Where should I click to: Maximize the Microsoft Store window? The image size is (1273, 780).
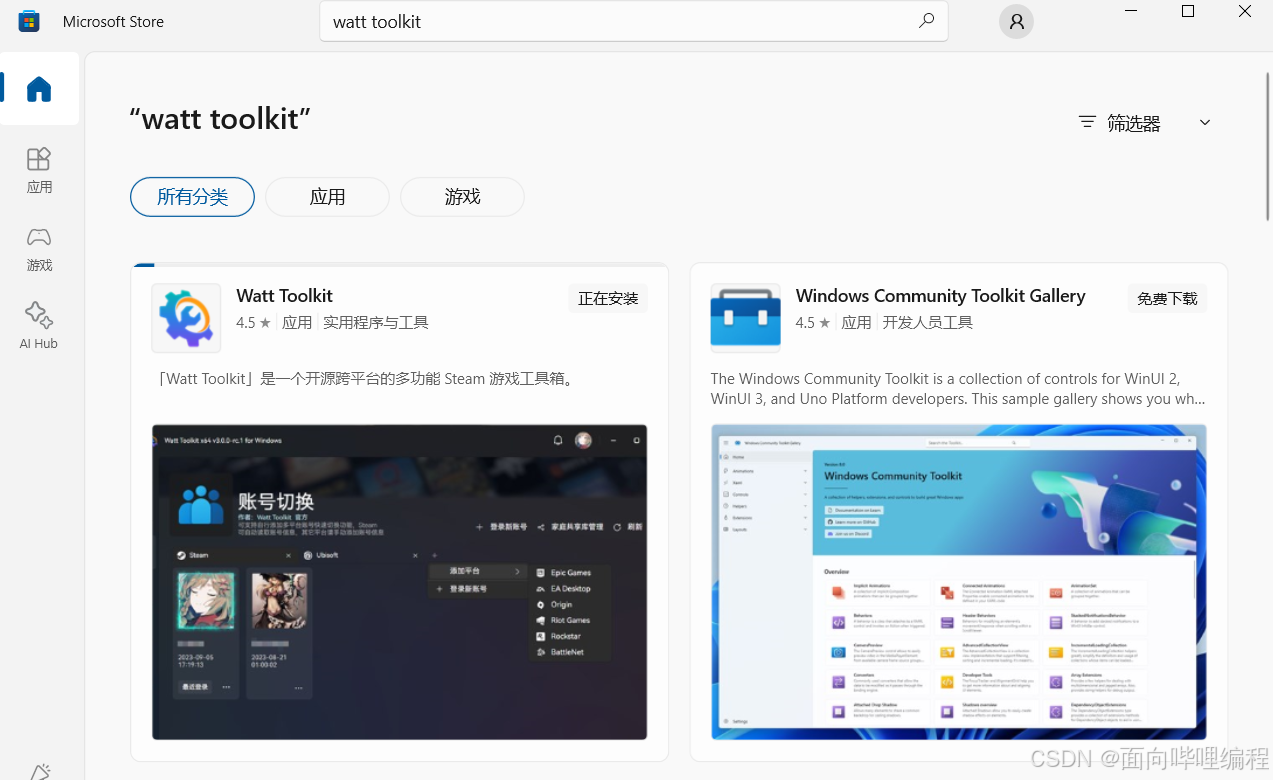1188,12
